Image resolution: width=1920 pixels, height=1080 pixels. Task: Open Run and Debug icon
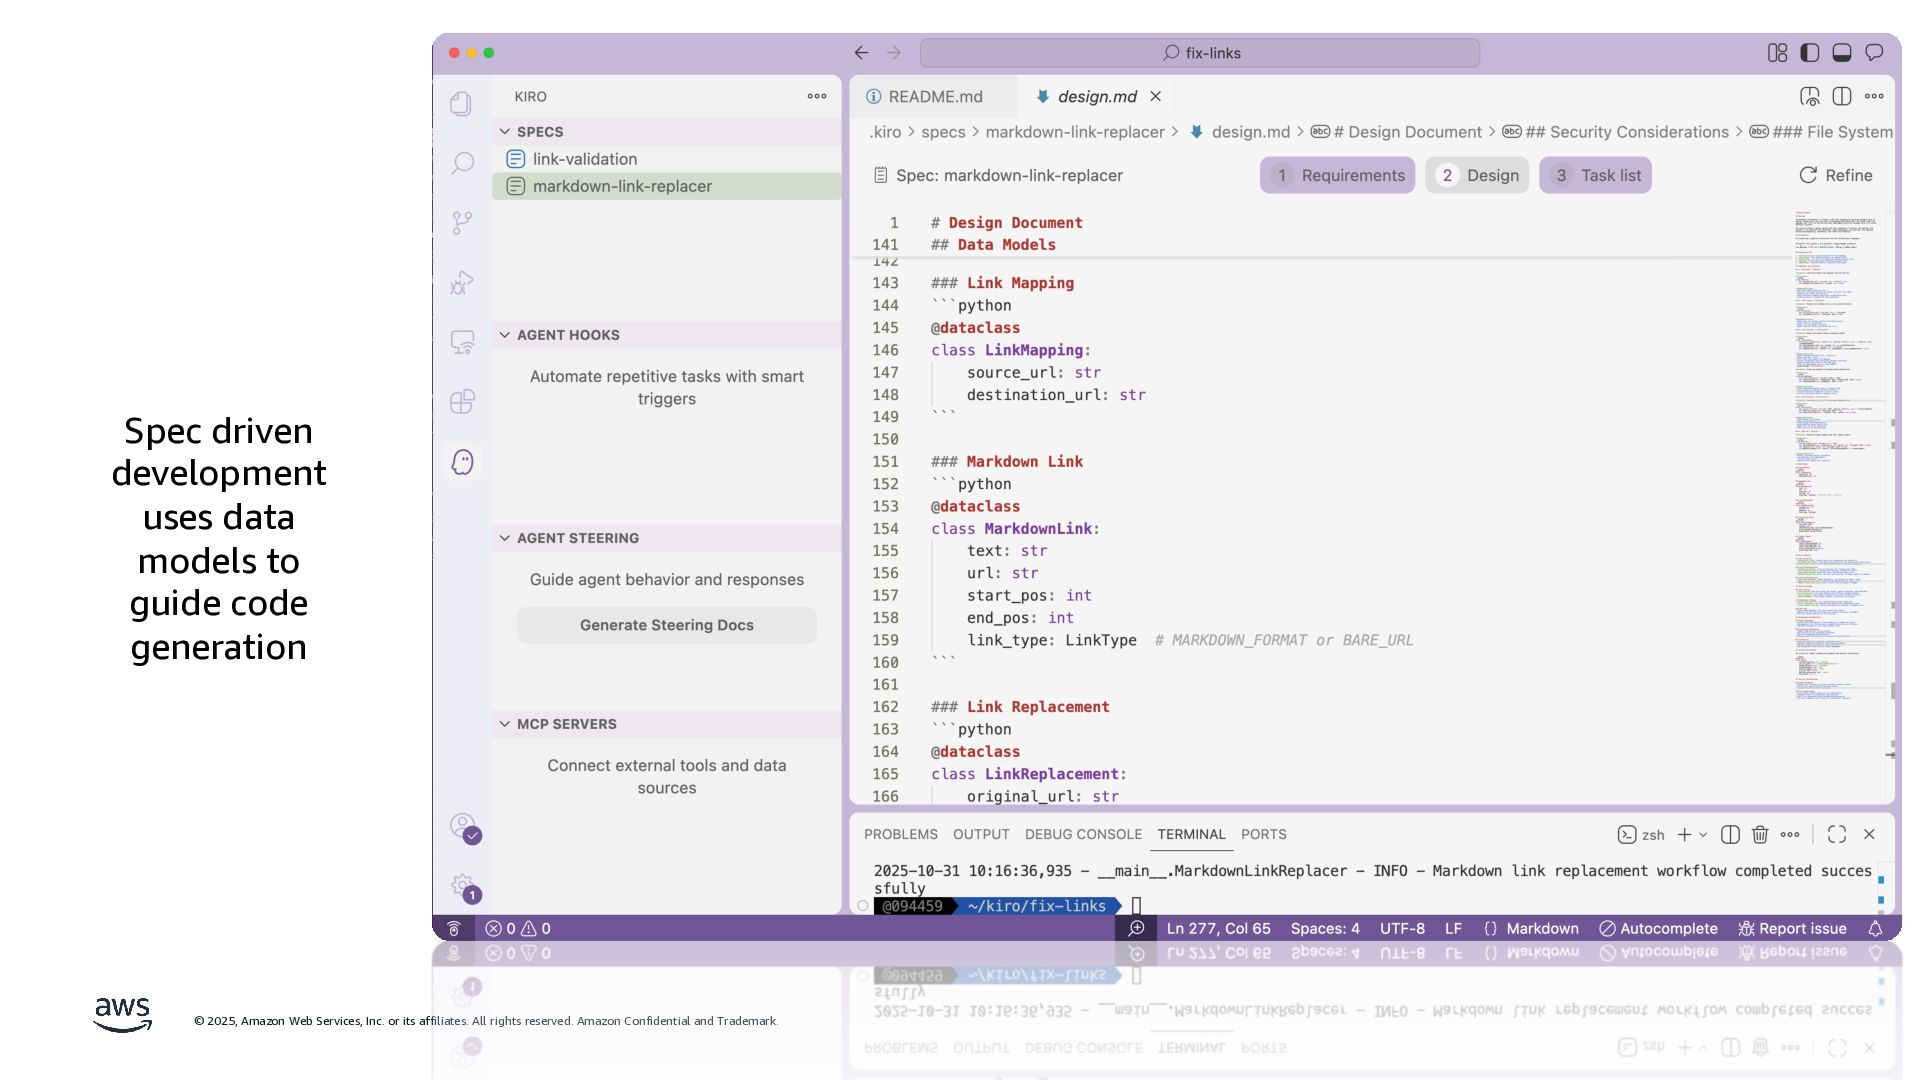click(x=461, y=283)
